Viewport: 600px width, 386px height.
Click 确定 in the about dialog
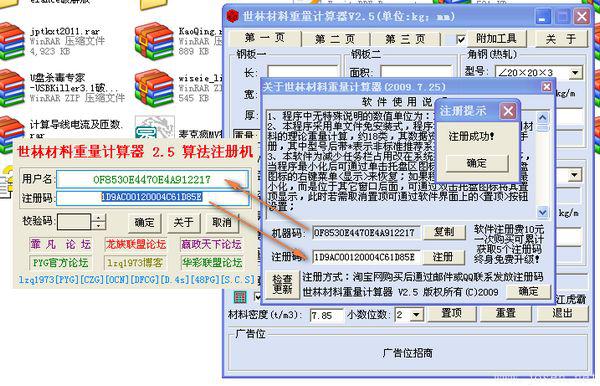(528, 292)
